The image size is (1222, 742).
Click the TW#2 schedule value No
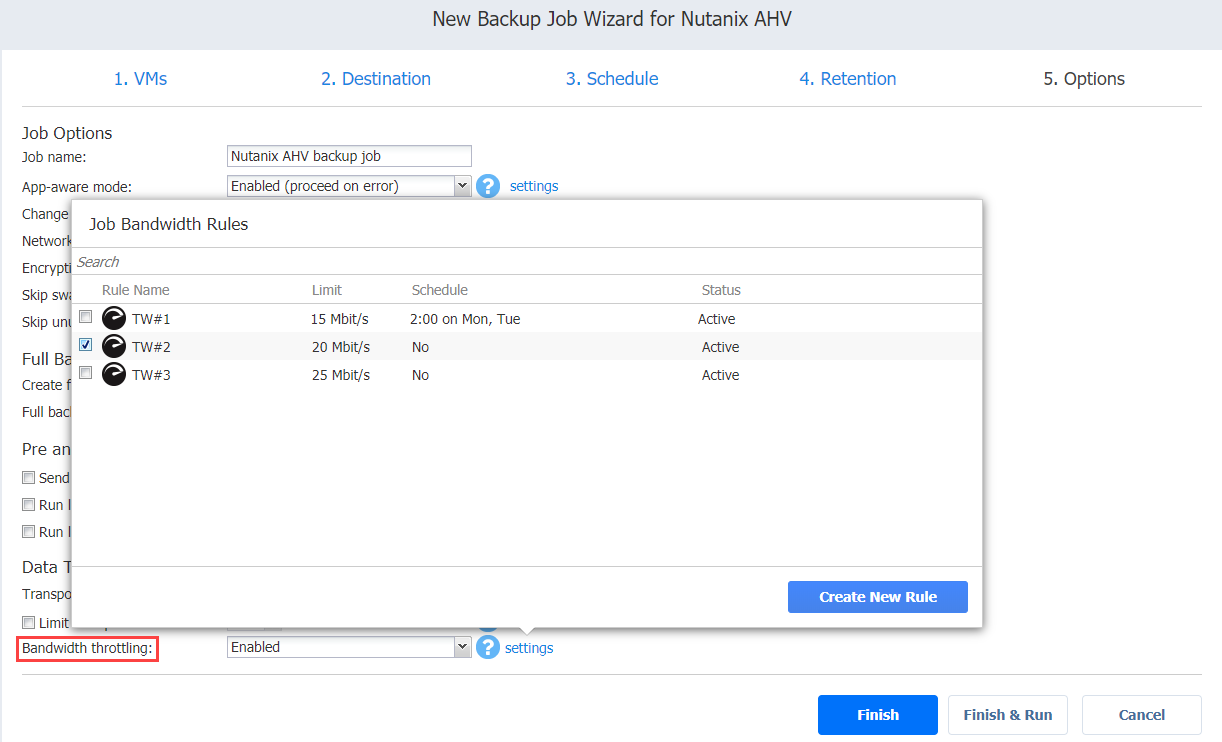[x=420, y=347]
